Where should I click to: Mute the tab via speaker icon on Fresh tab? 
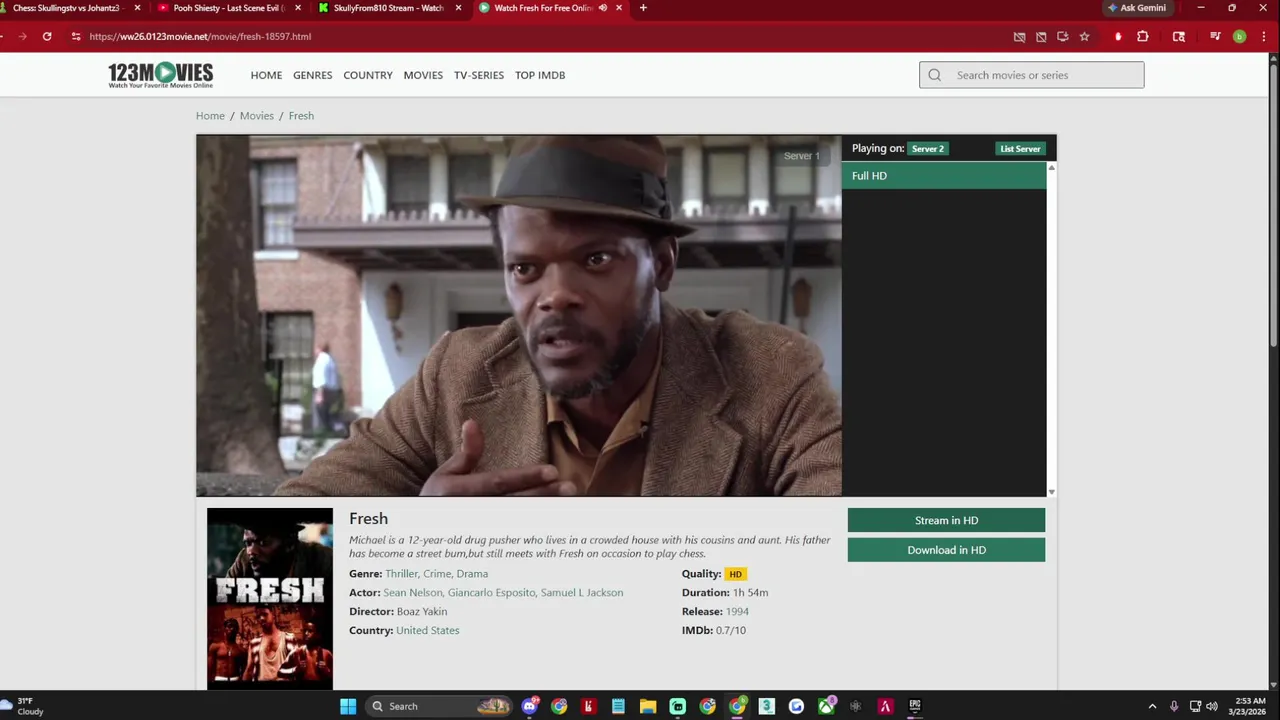(x=602, y=8)
